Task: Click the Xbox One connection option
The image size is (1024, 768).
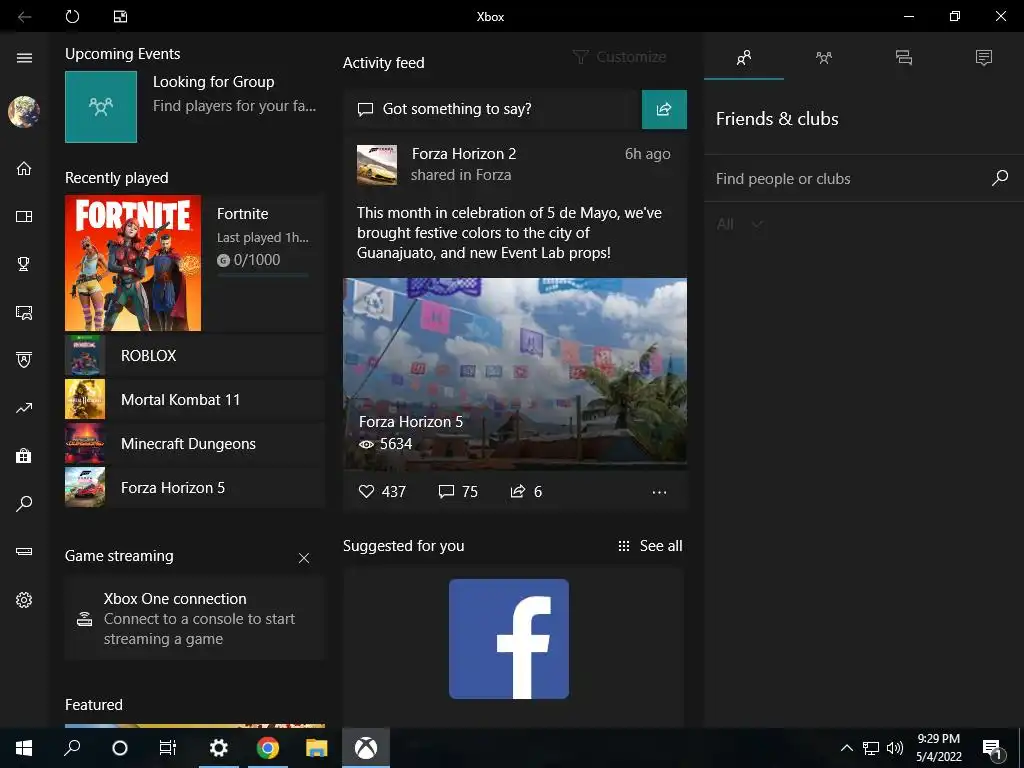Action: click(195, 618)
